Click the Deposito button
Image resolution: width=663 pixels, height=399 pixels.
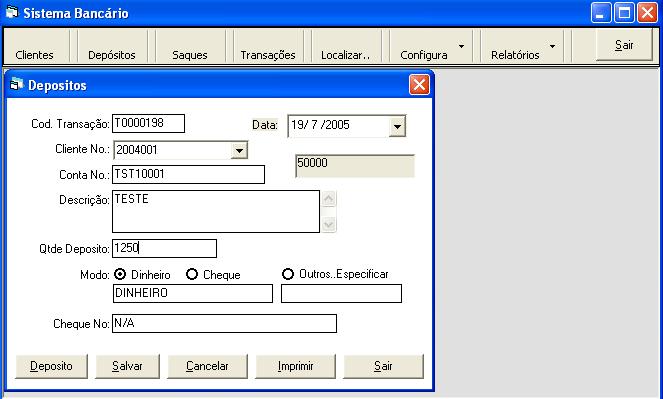tap(51, 366)
